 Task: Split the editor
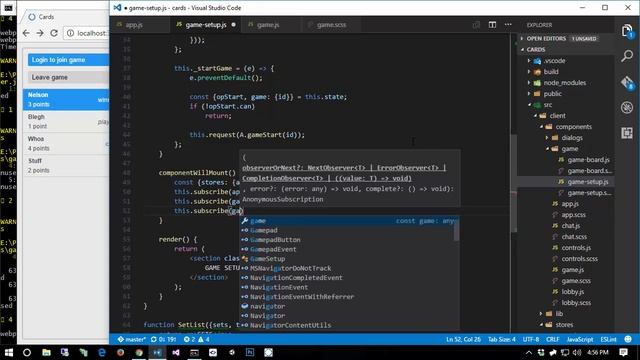tap(492, 25)
